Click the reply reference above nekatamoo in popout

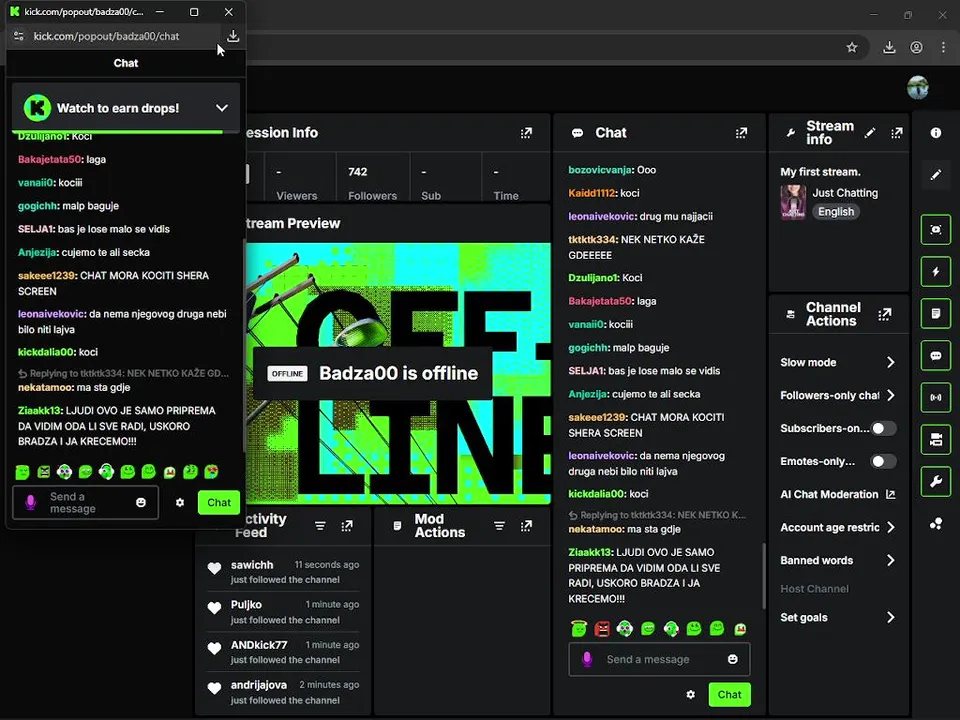click(124, 373)
